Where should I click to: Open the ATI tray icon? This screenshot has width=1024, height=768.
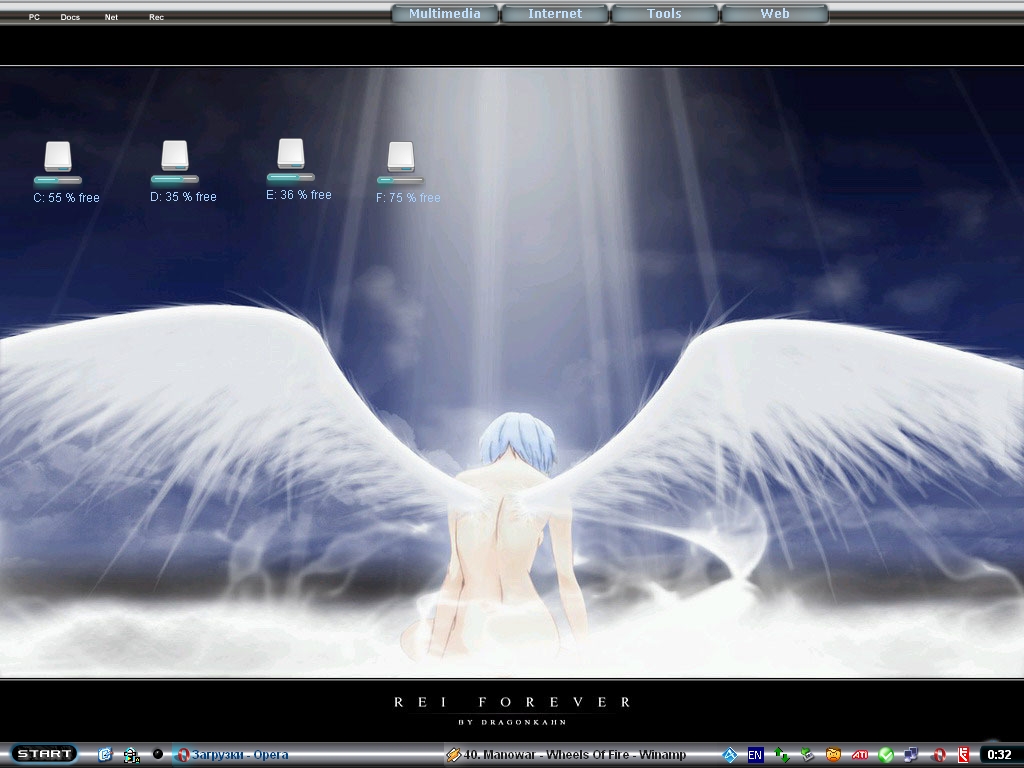pyautogui.click(x=859, y=755)
